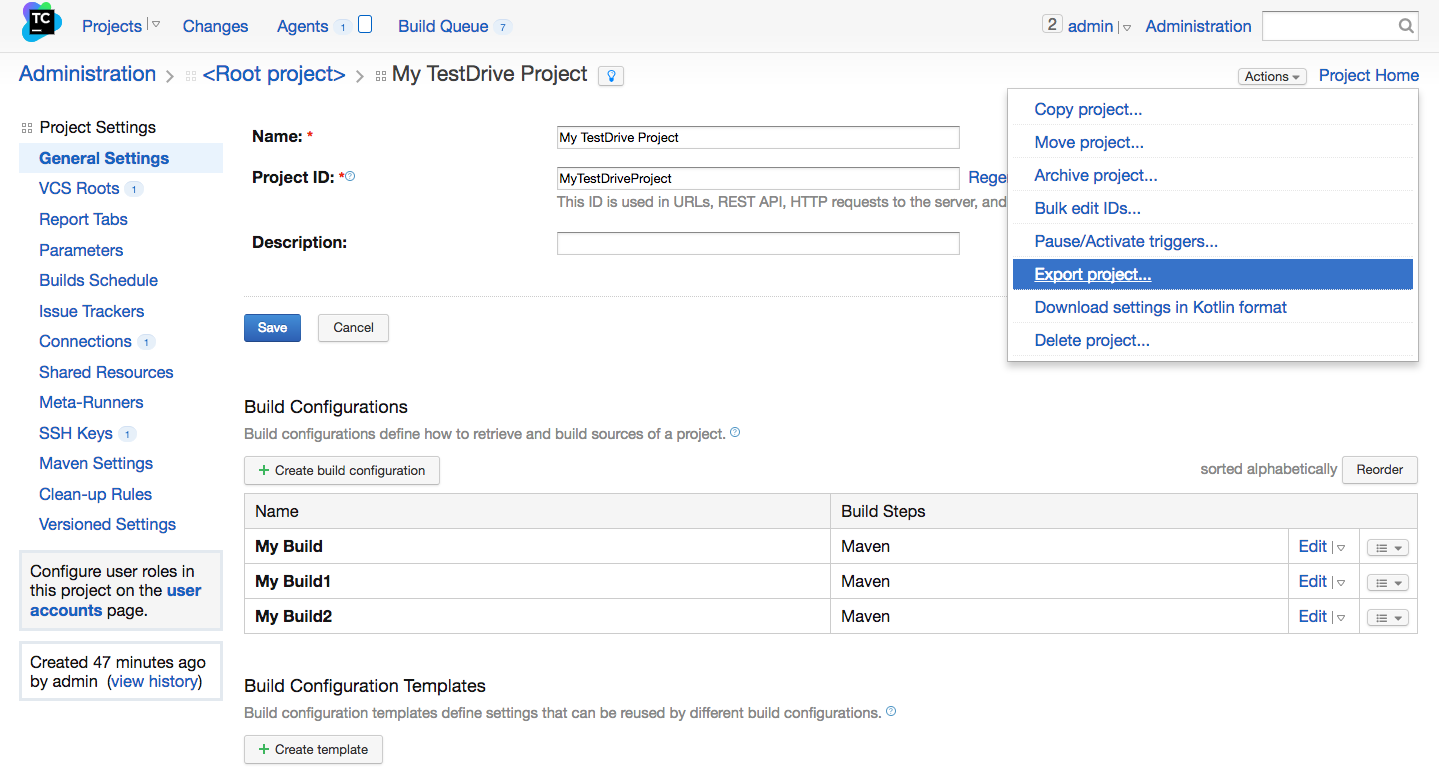This screenshot has width=1439, height=778.
Task: Open Report Tabs in sidebar
Action: tap(83, 220)
